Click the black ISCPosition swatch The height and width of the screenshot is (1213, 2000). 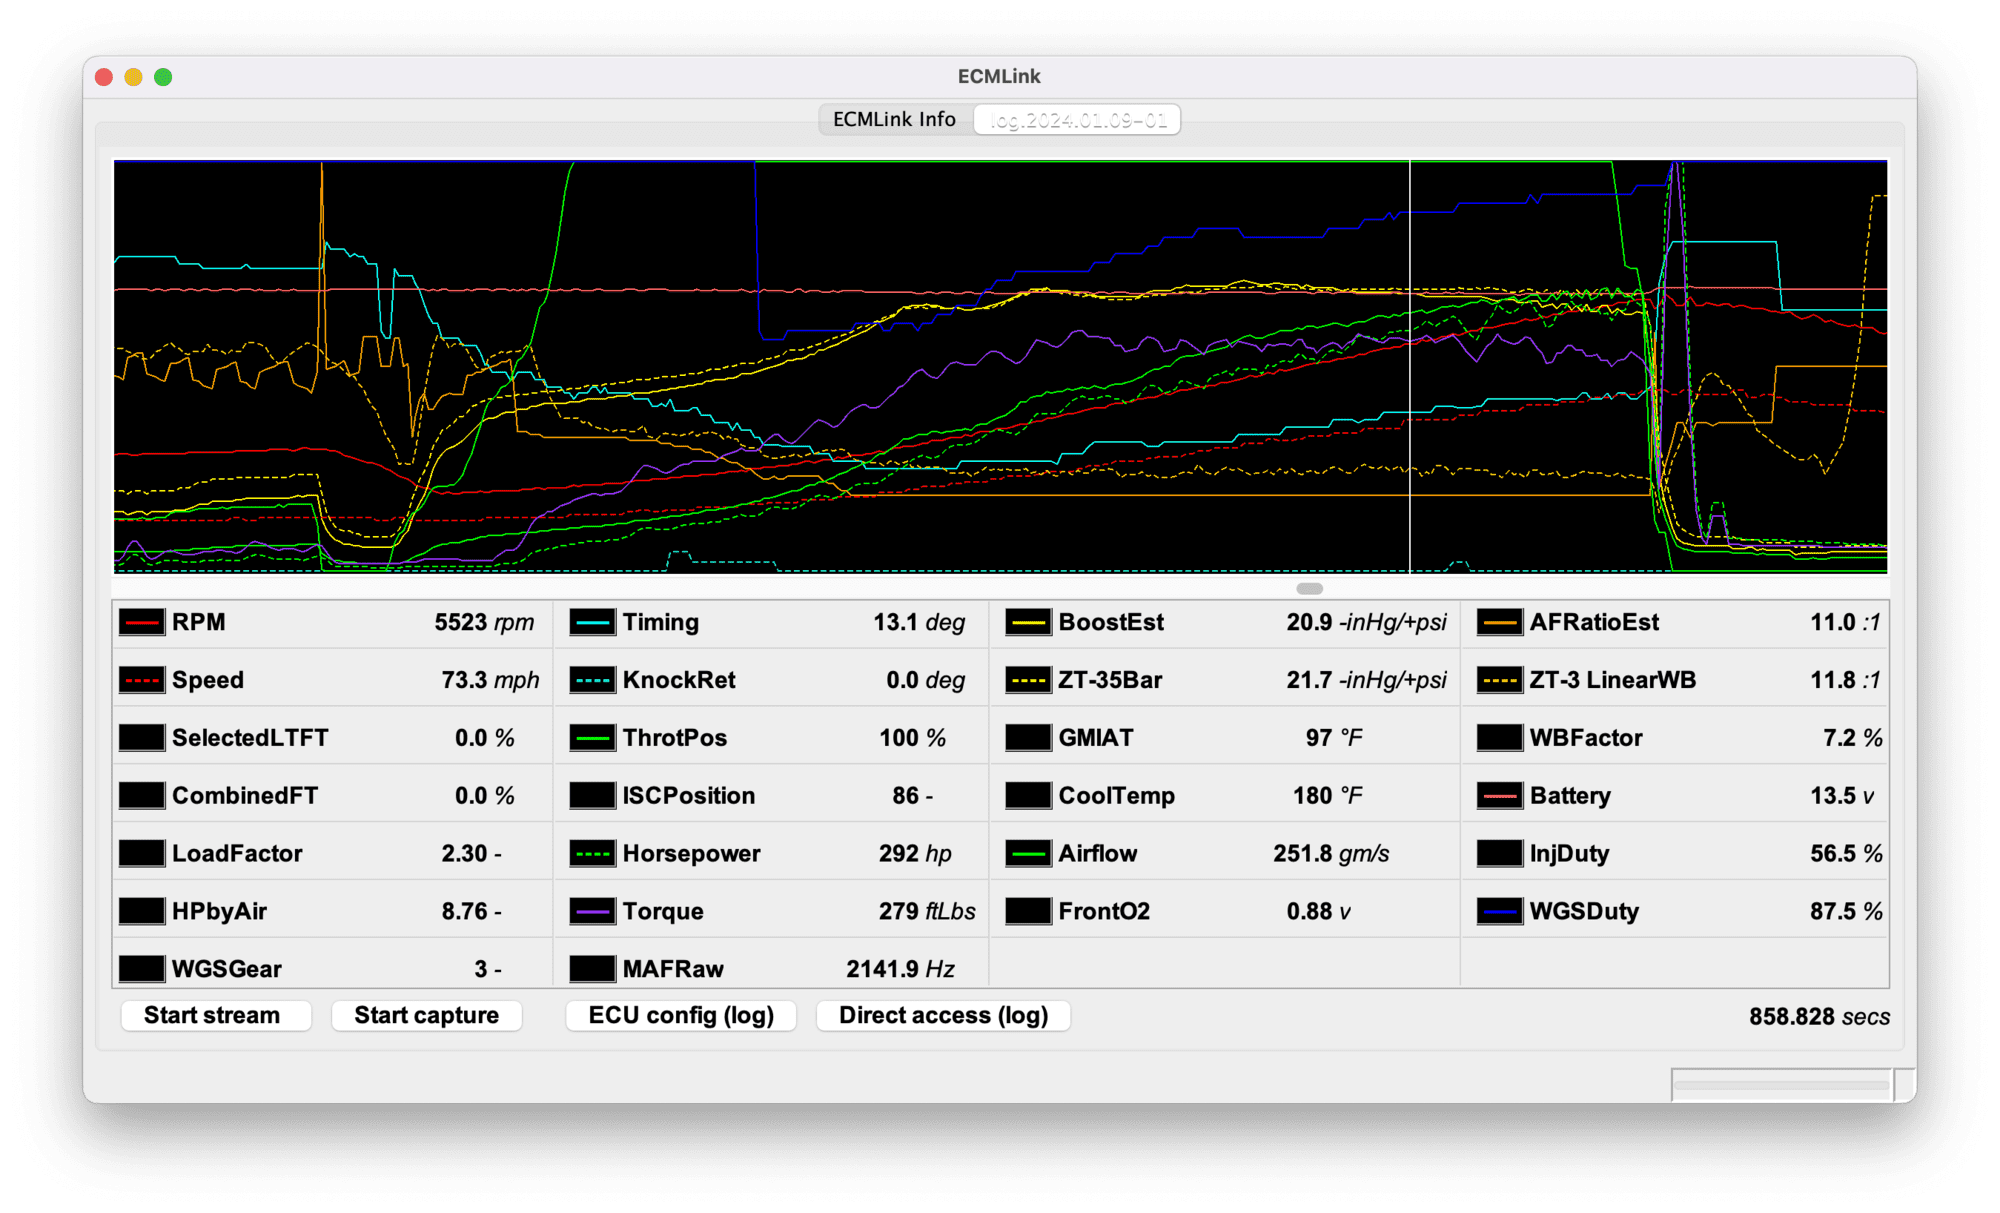pyautogui.click(x=592, y=796)
